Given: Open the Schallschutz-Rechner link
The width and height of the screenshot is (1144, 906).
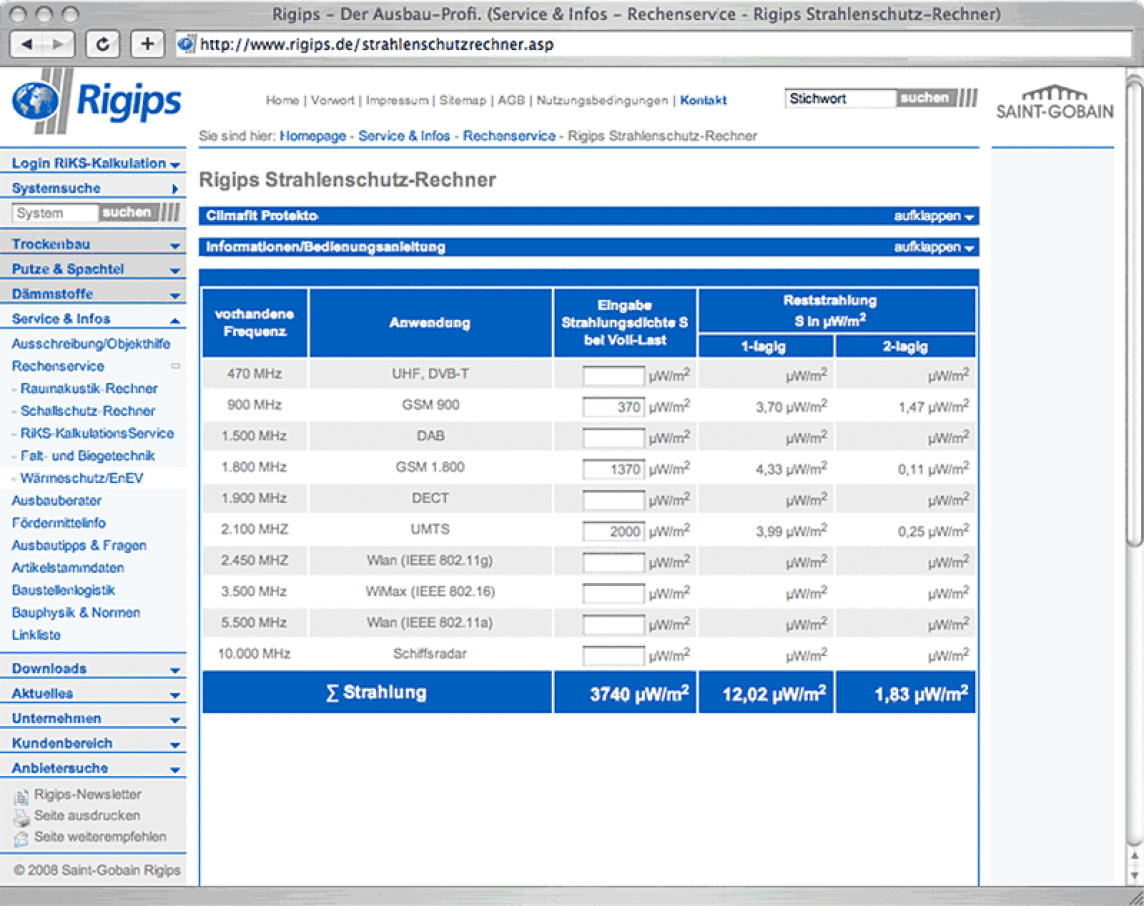Looking at the screenshot, I should (88, 411).
